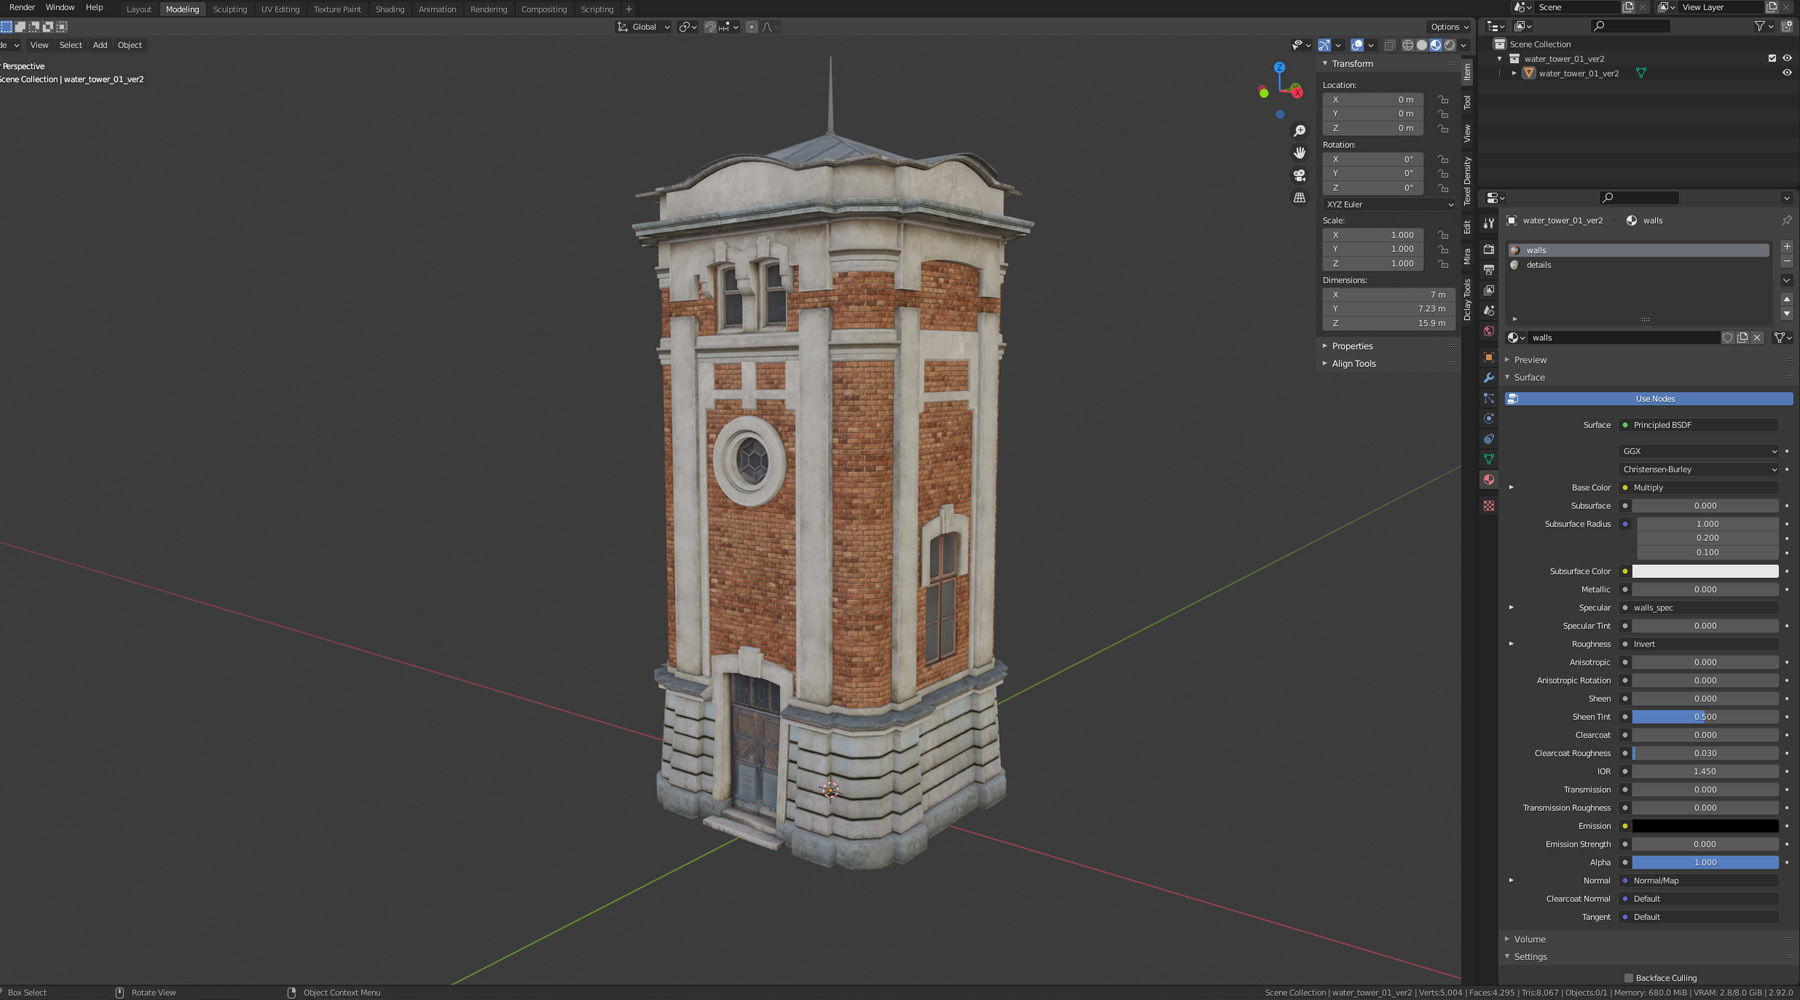Open Christensen-Burley subsurface method dropdown
Screen dimensions: 1800x1000
pos(1699,469)
